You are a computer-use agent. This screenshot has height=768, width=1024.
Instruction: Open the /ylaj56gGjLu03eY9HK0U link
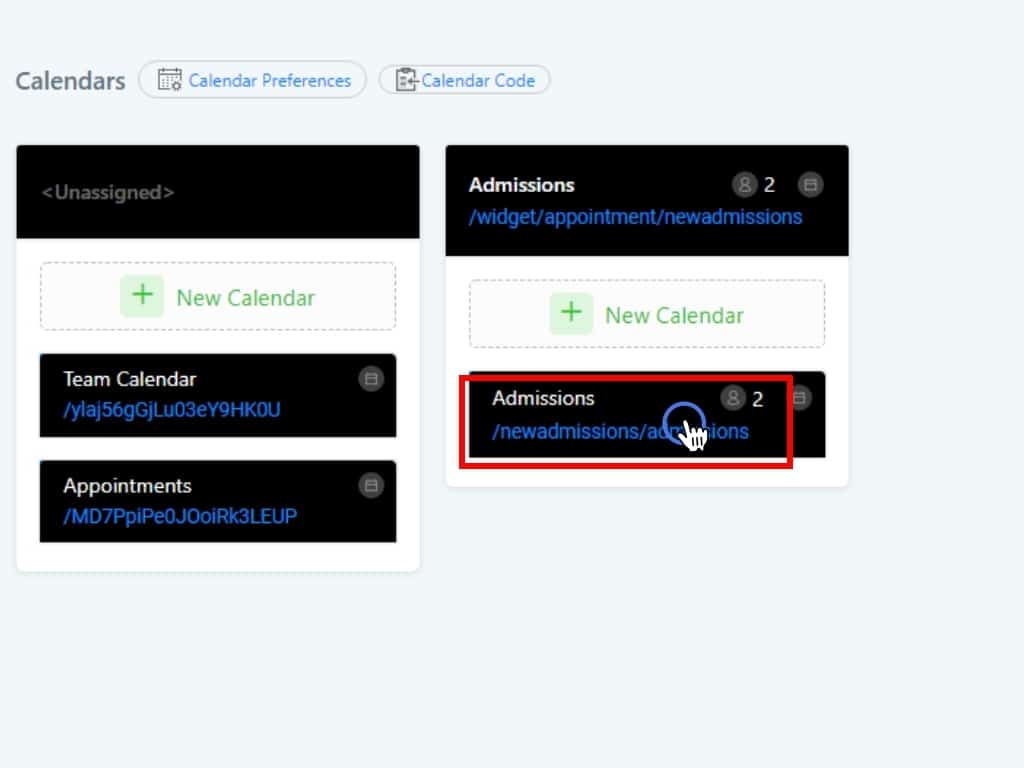[x=171, y=409]
